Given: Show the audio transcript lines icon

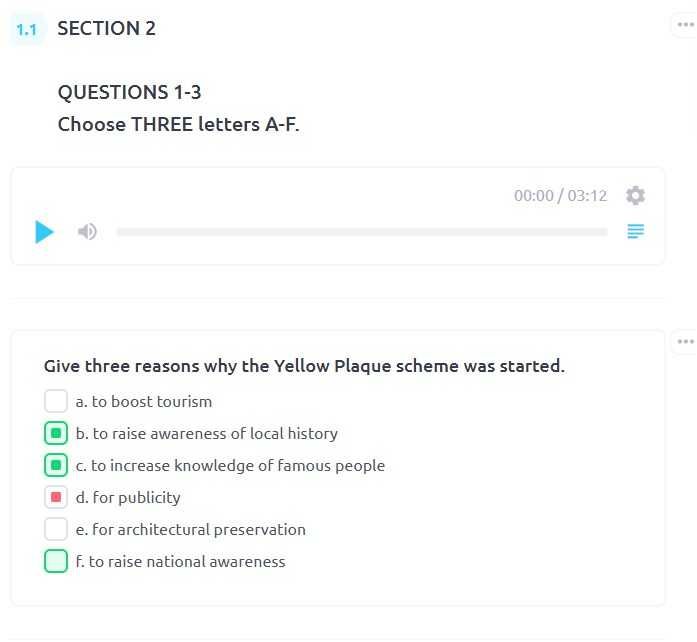Looking at the screenshot, I should pyautogui.click(x=635, y=232).
